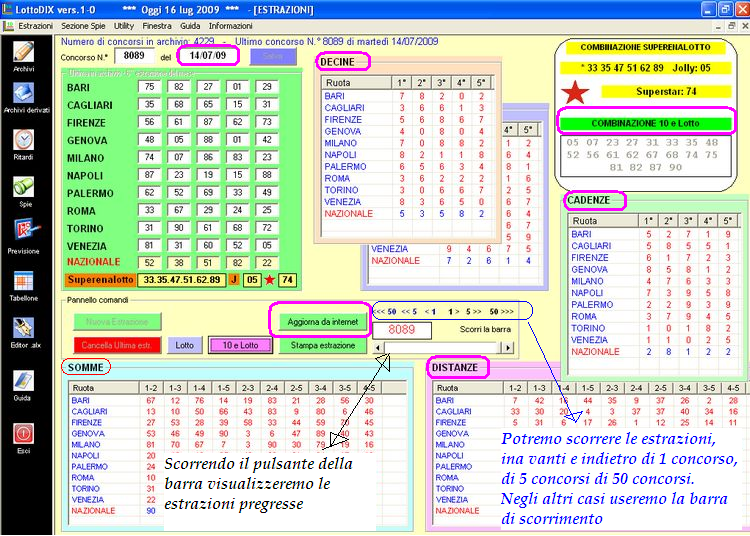Click the Ruota header in the CADENZE table
The width and height of the screenshot is (750, 536).
[603, 221]
